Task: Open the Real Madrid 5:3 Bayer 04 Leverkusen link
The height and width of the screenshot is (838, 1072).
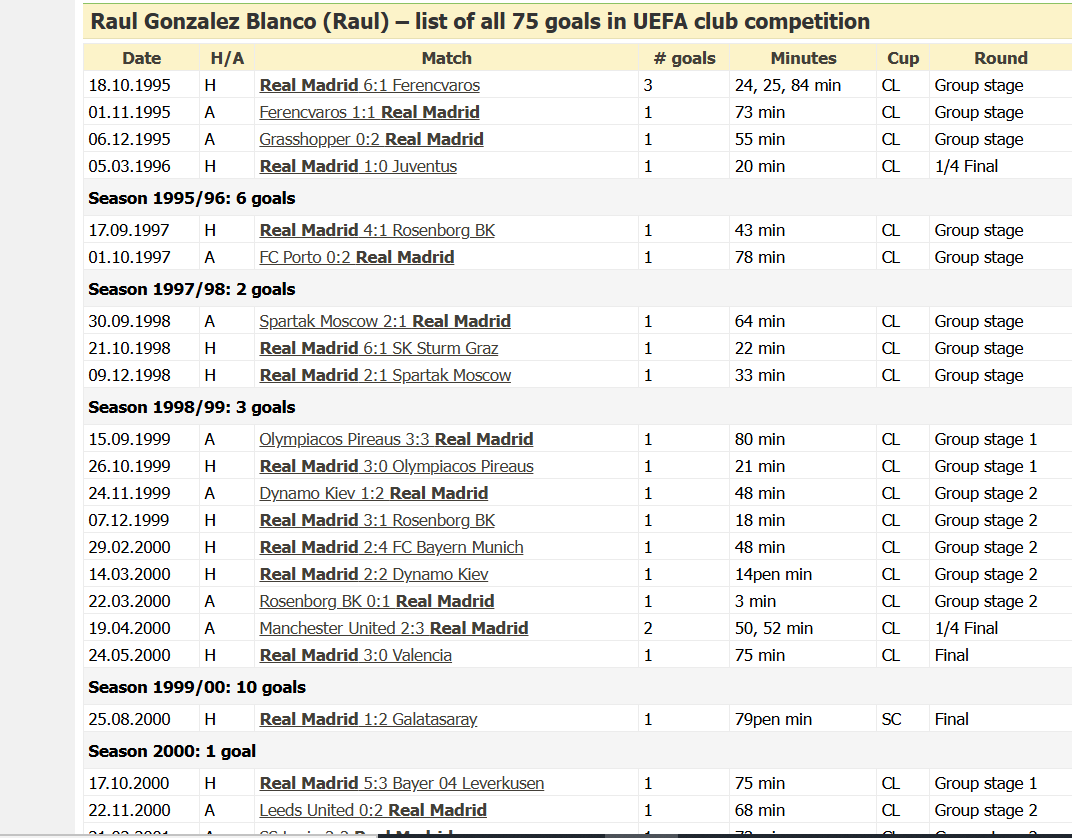Action: 402,784
